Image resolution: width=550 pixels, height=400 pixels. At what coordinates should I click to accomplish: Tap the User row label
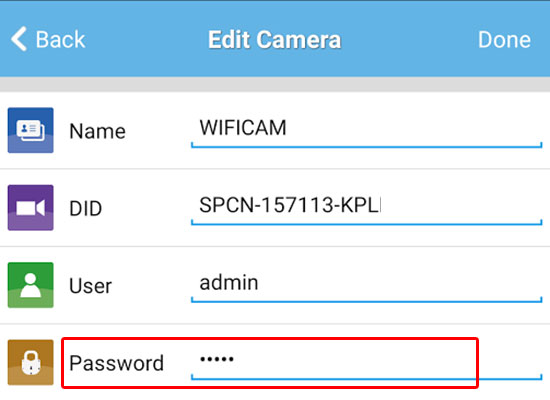90,286
